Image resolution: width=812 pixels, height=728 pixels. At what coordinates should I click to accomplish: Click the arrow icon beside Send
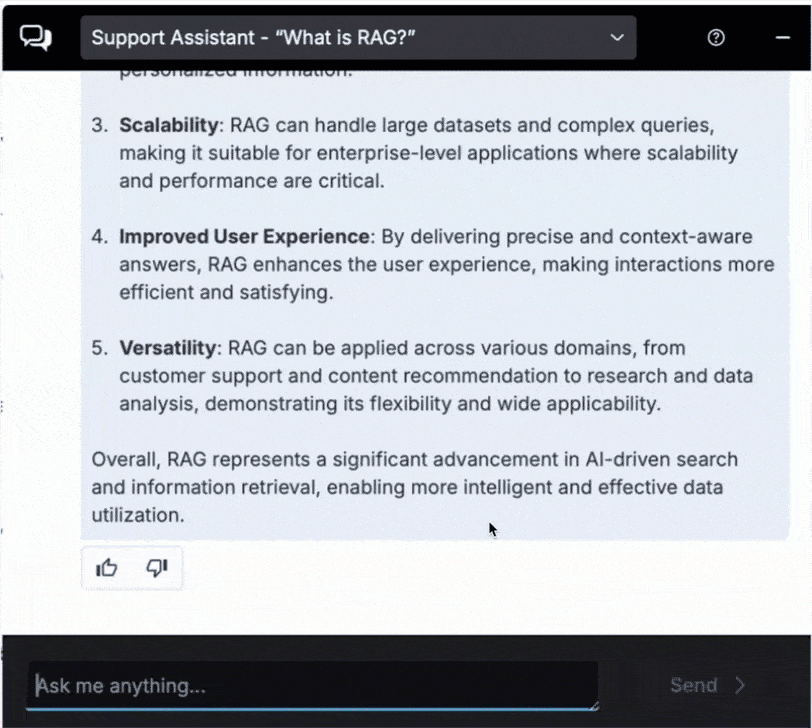[x=740, y=685]
